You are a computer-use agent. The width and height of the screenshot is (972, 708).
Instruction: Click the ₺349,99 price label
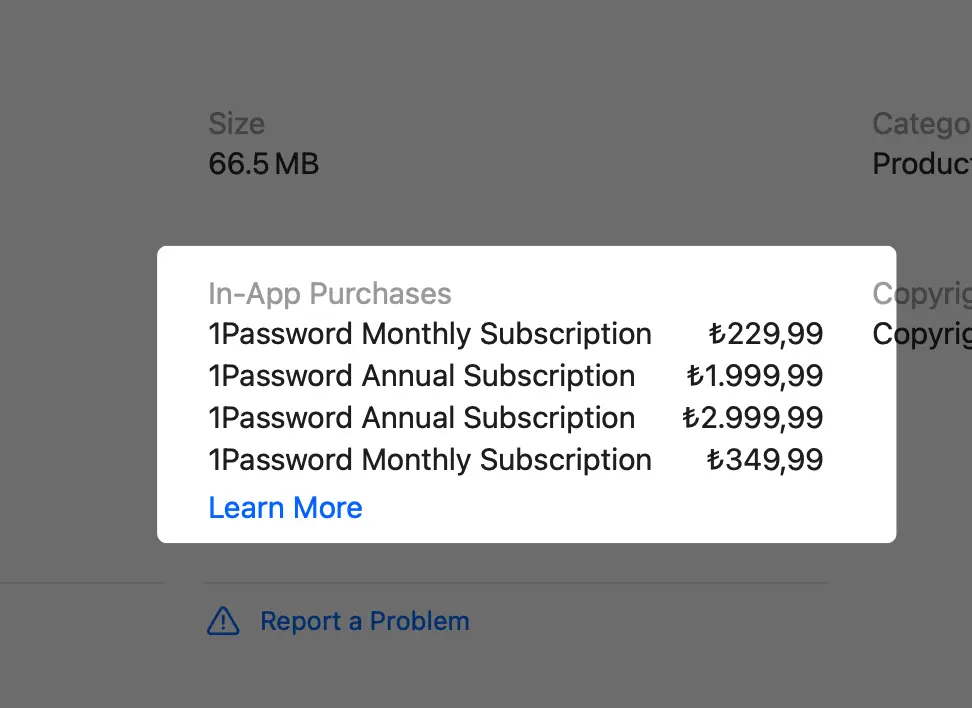click(x=766, y=460)
